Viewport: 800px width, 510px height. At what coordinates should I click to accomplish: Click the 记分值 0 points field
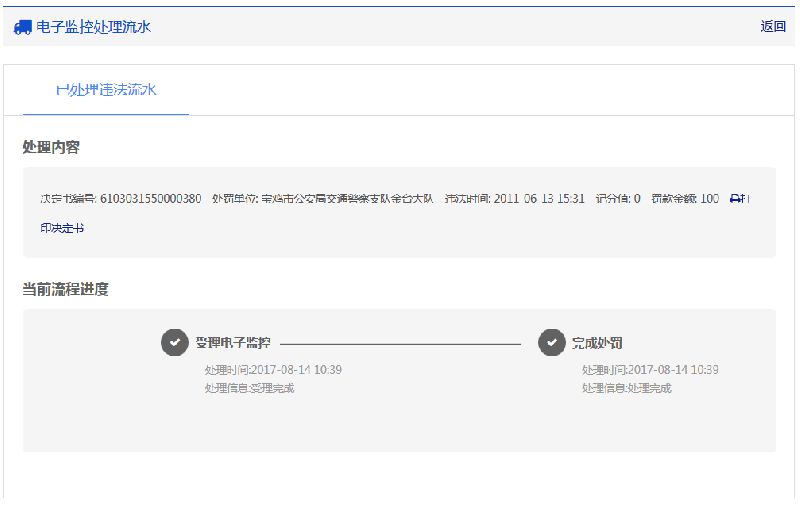(x=617, y=199)
